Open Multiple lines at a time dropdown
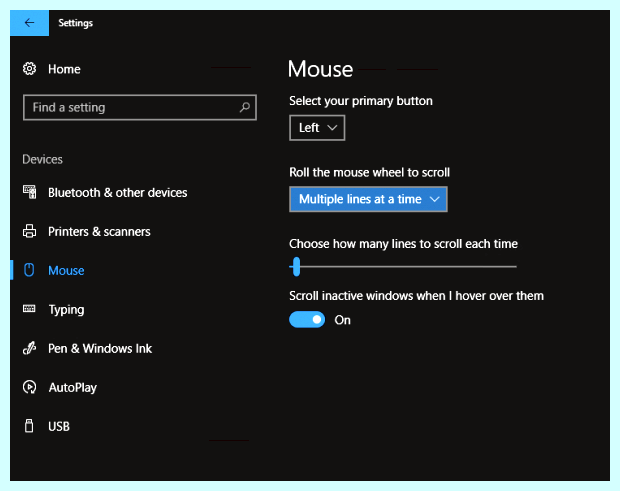The height and width of the screenshot is (491, 620). point(368,199)
